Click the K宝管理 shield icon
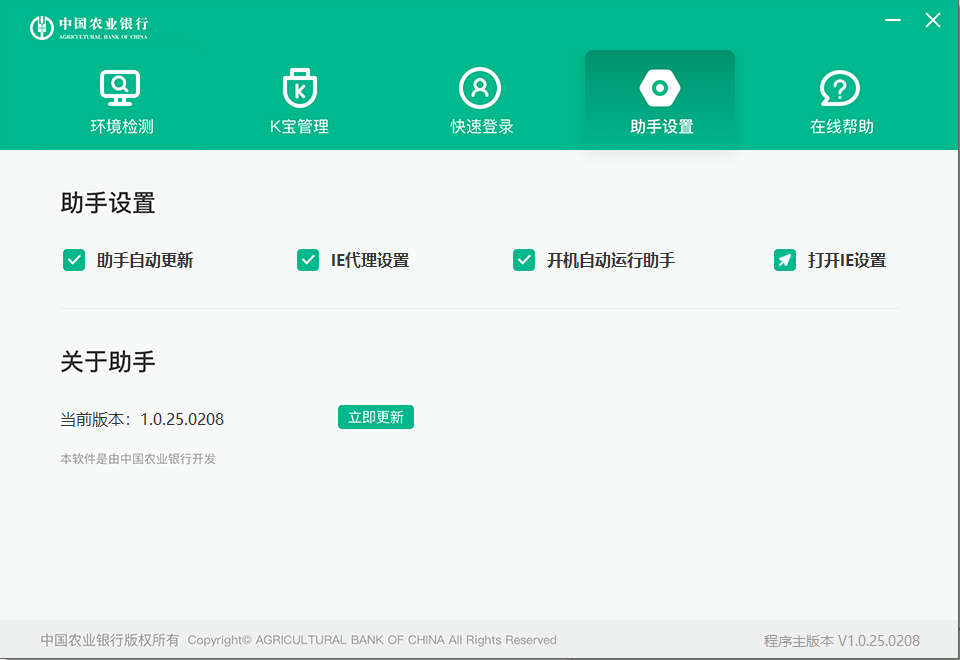Image resolution: width=960 pixels, height=660 pixels. click(x=299, y=88)
